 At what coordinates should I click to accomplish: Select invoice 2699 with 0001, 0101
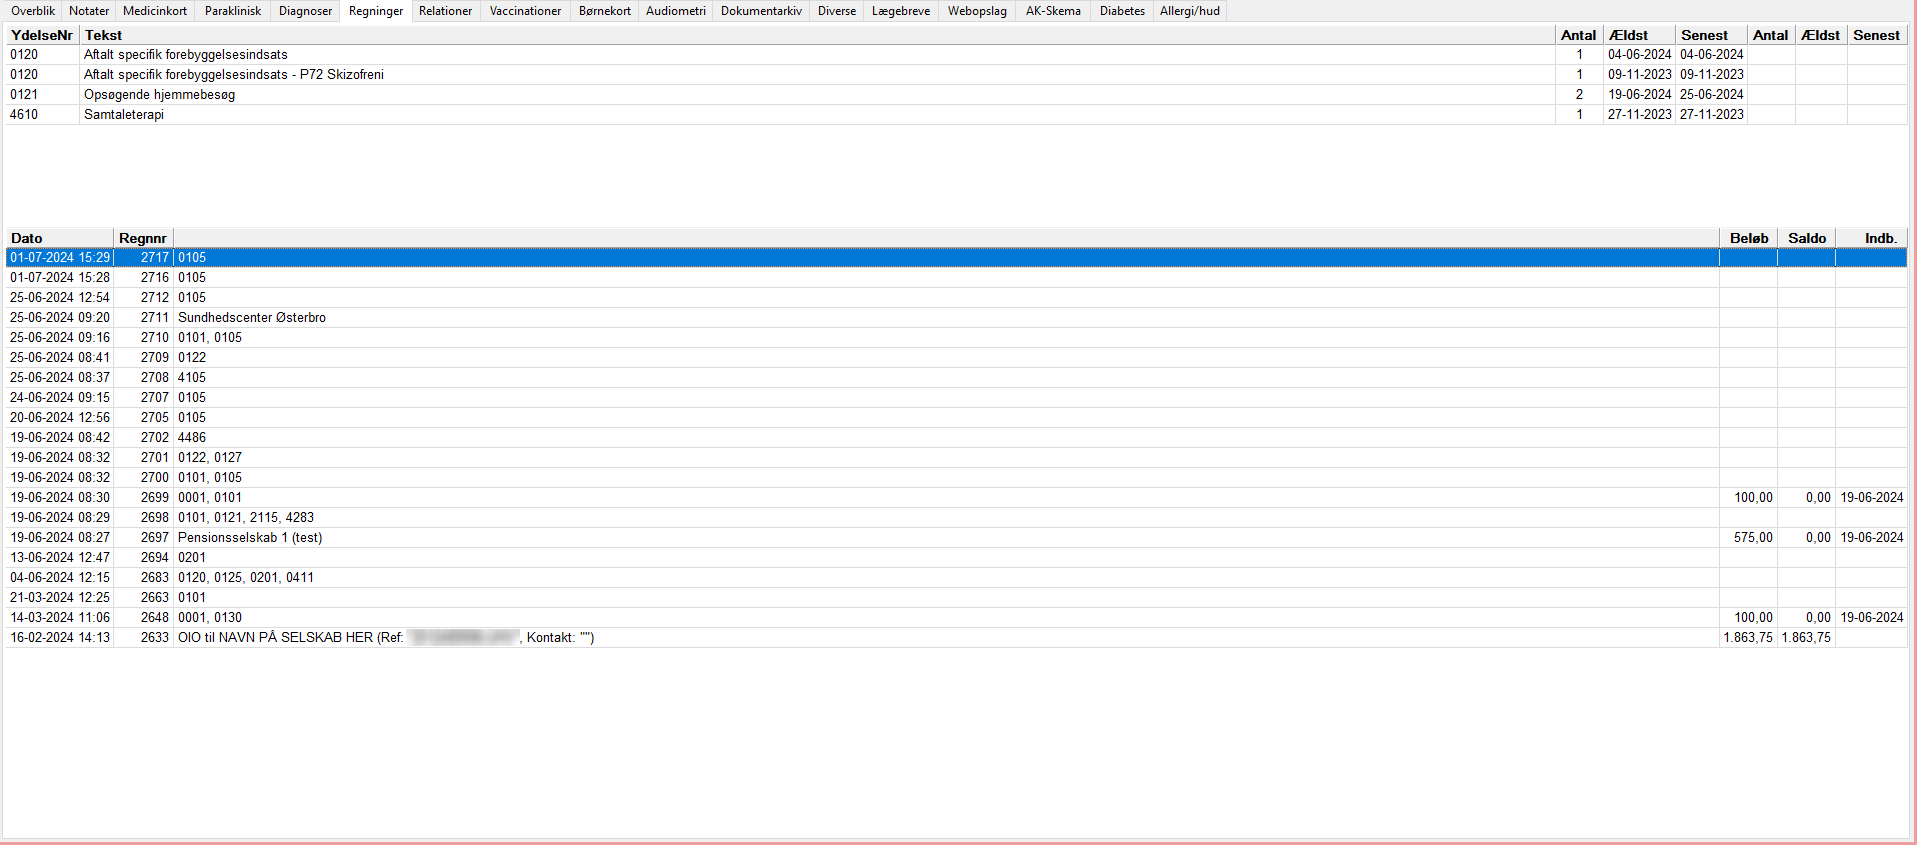coord(956,498)
